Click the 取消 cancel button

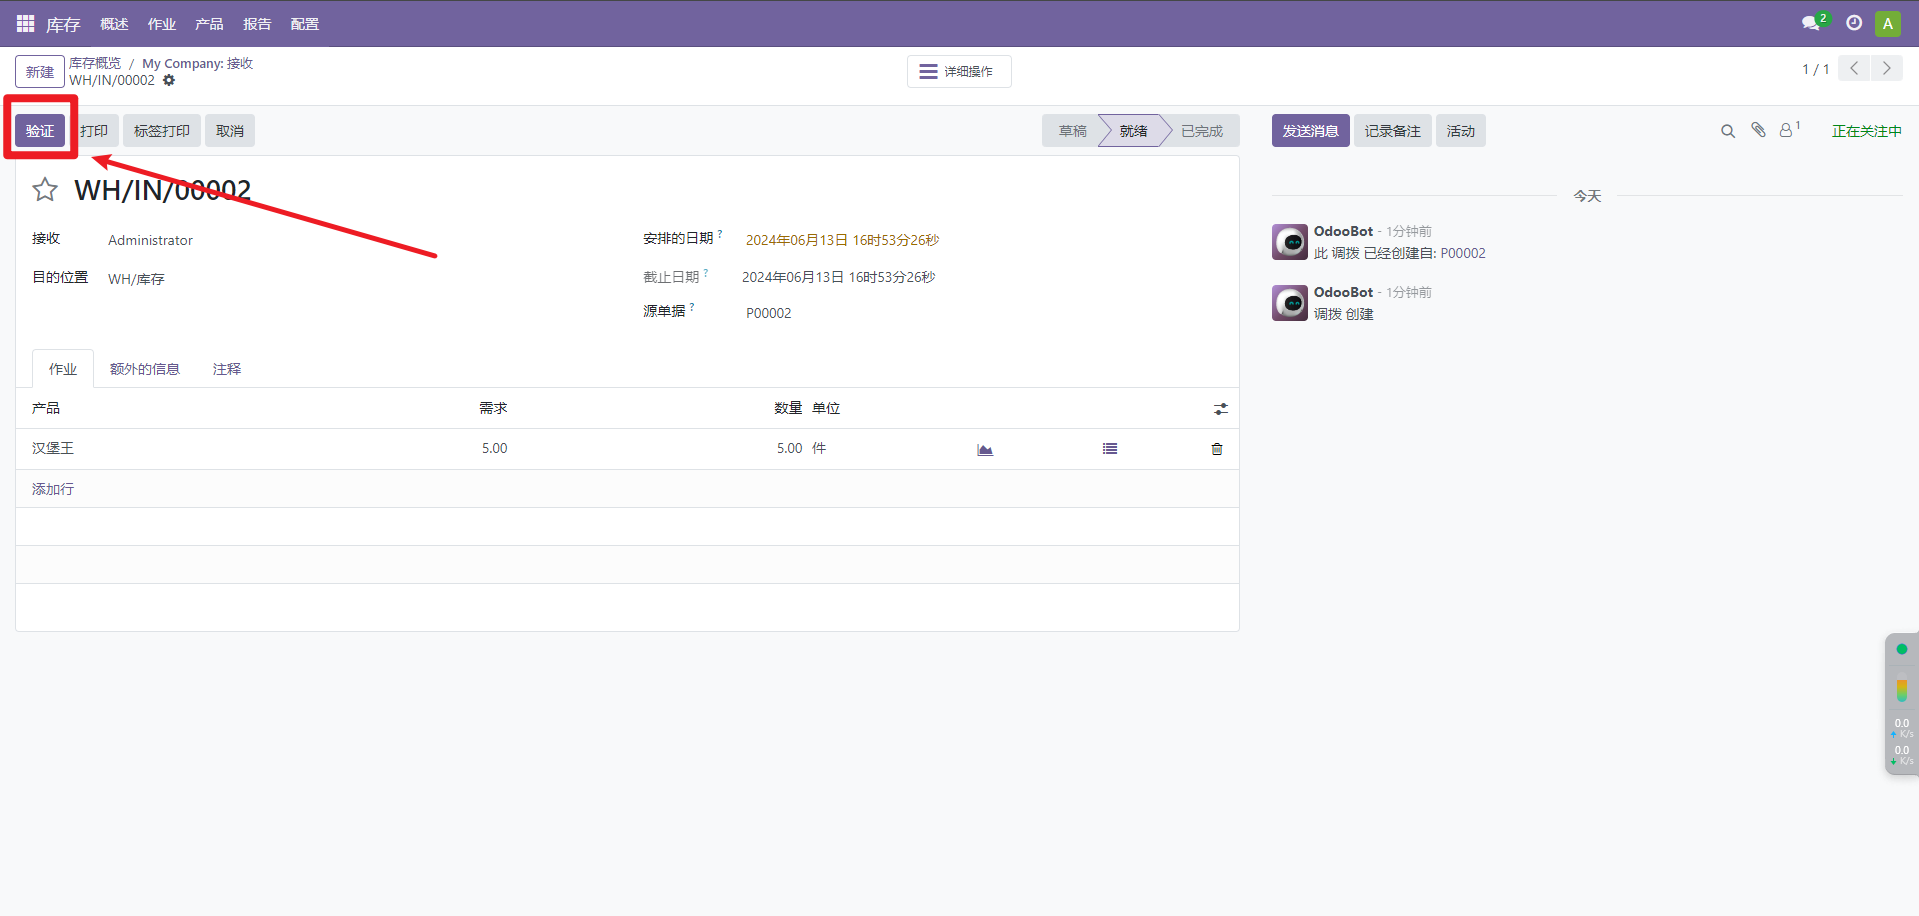click(x=230, y=131)
